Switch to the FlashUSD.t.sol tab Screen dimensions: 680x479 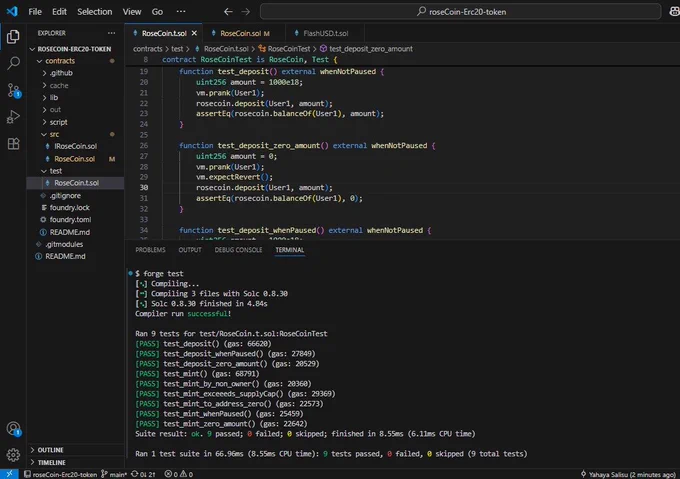[x=325, y=33]
